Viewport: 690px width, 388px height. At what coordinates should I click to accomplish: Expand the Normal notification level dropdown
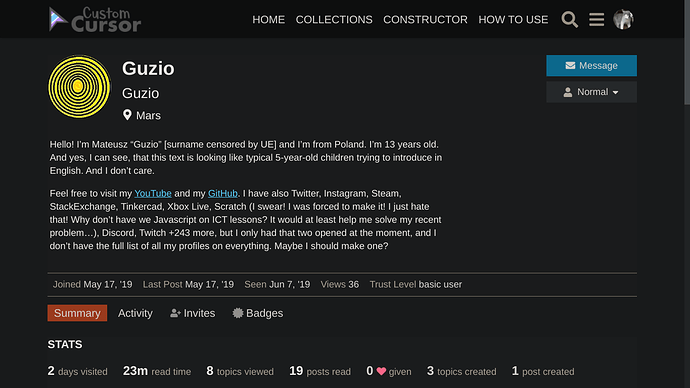coord(591,92)
